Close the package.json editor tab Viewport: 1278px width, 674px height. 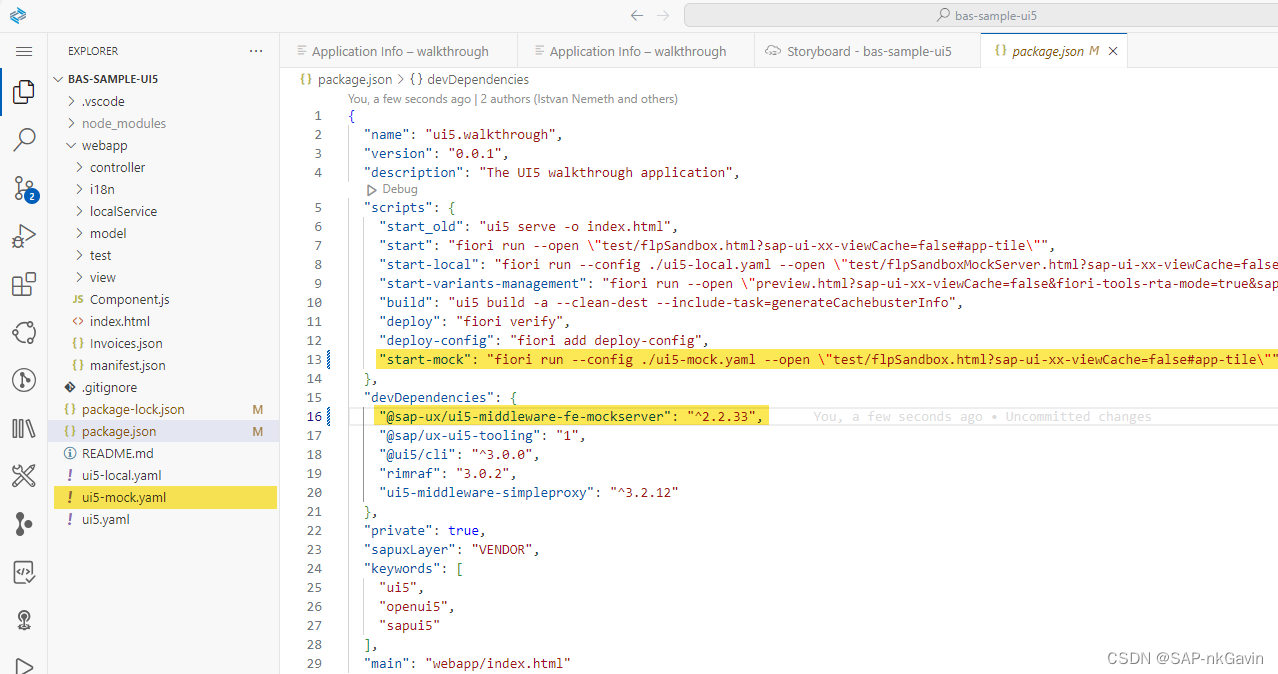1113,50
